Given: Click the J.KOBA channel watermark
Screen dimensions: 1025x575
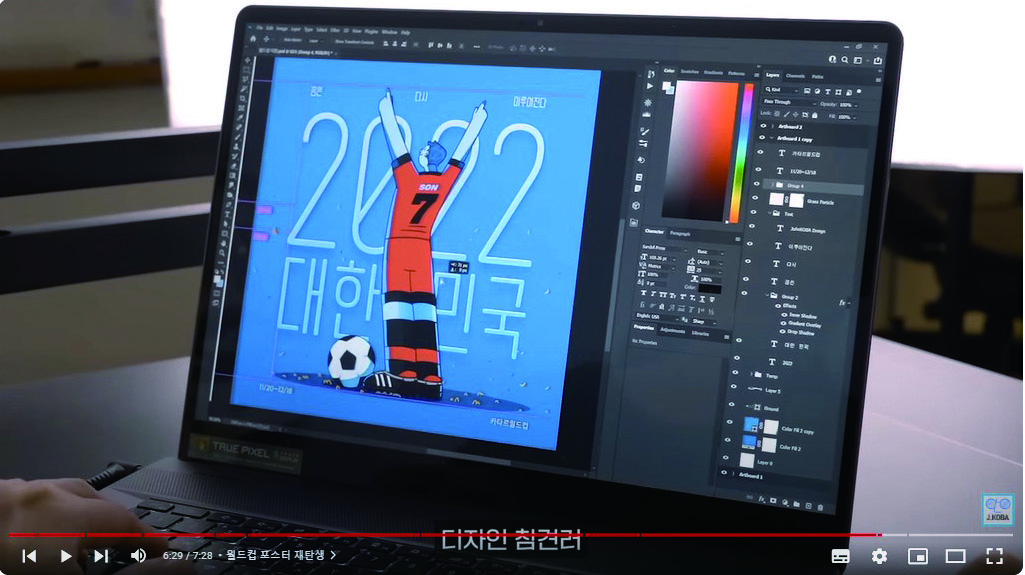Looking at the screenshot, I should [x=998, y=509].
